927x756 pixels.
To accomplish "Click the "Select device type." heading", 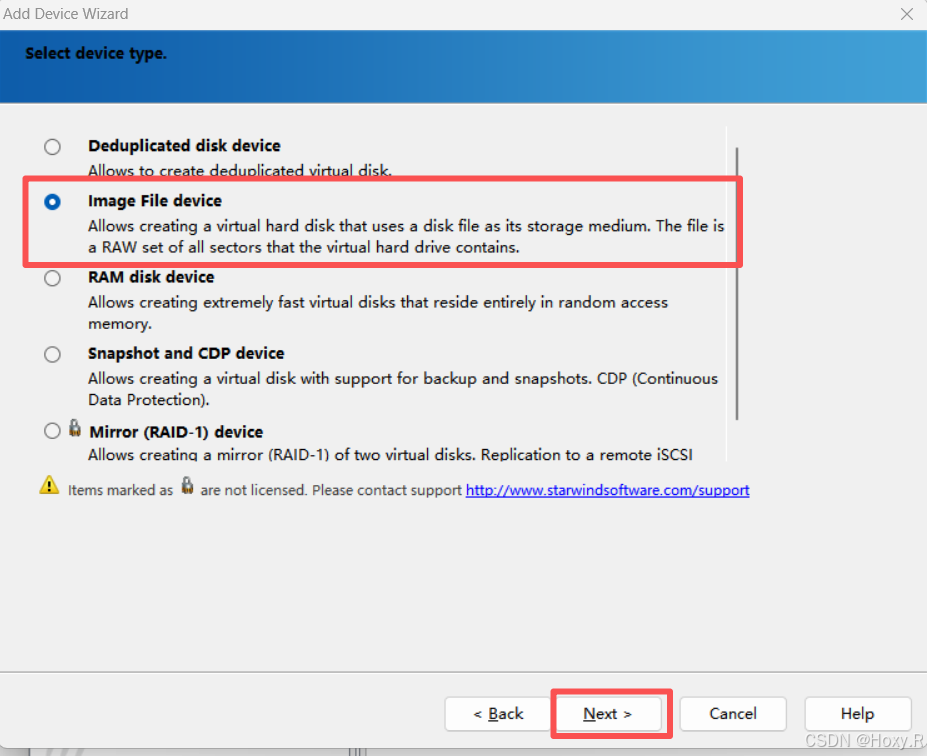I will point(96,53).
